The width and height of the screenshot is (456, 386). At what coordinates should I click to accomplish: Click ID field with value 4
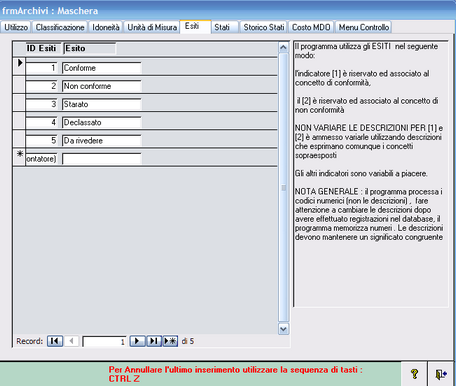pos(41,122)
